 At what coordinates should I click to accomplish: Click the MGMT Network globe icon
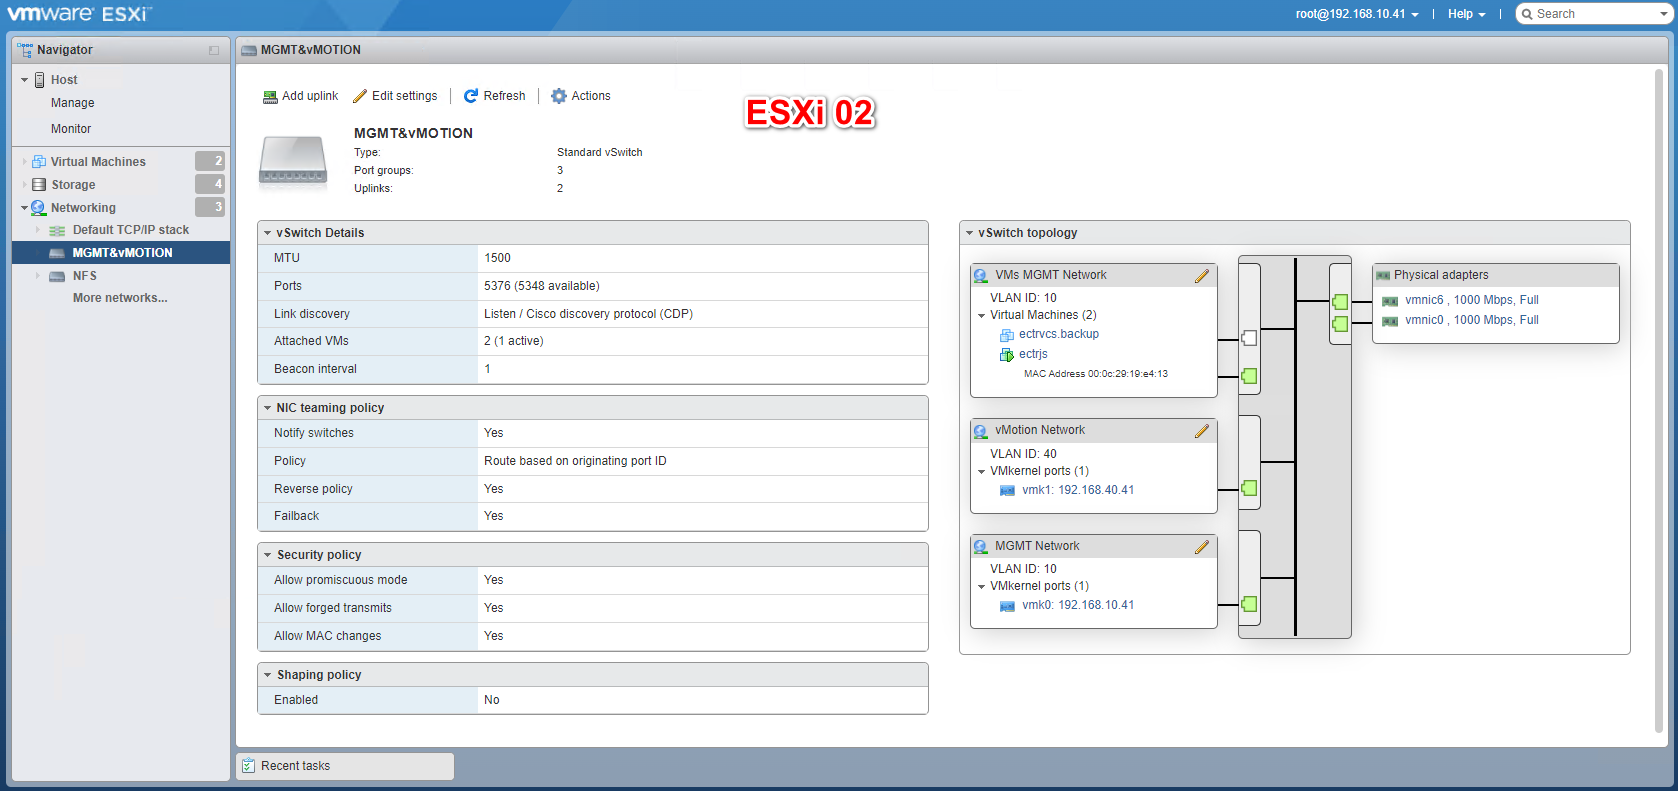(x=980, y=547)
